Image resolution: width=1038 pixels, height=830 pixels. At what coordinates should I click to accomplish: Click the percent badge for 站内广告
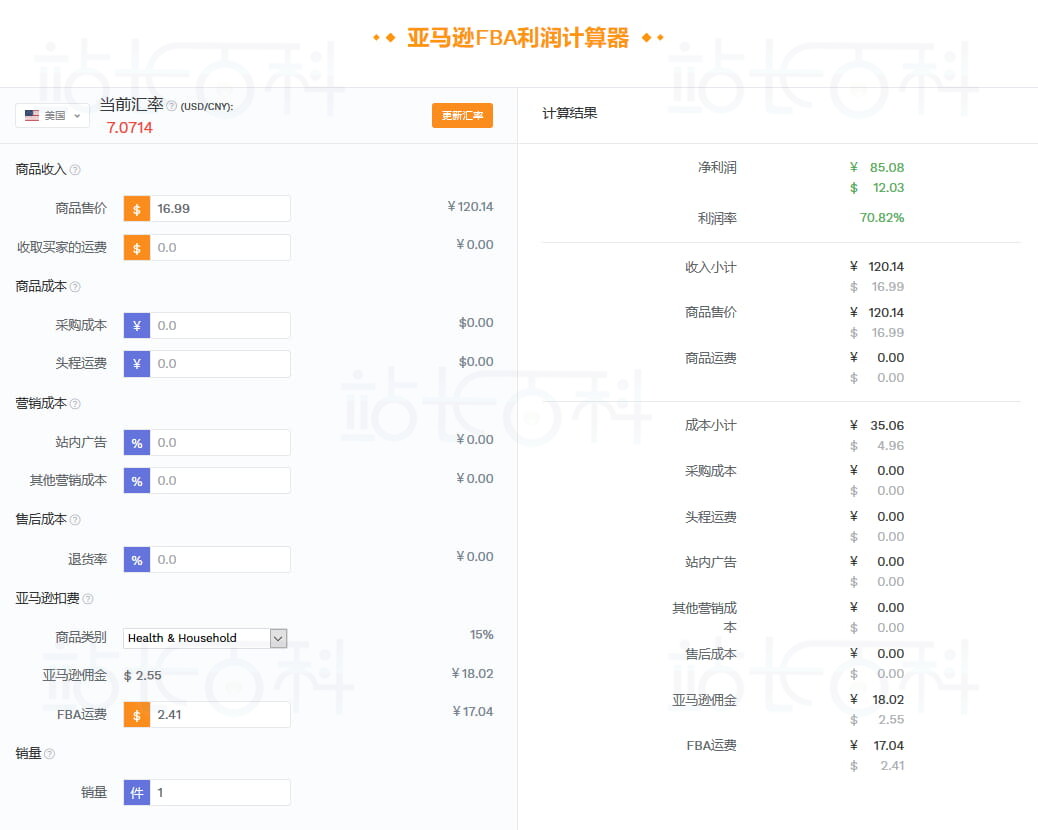click(137, 443)
